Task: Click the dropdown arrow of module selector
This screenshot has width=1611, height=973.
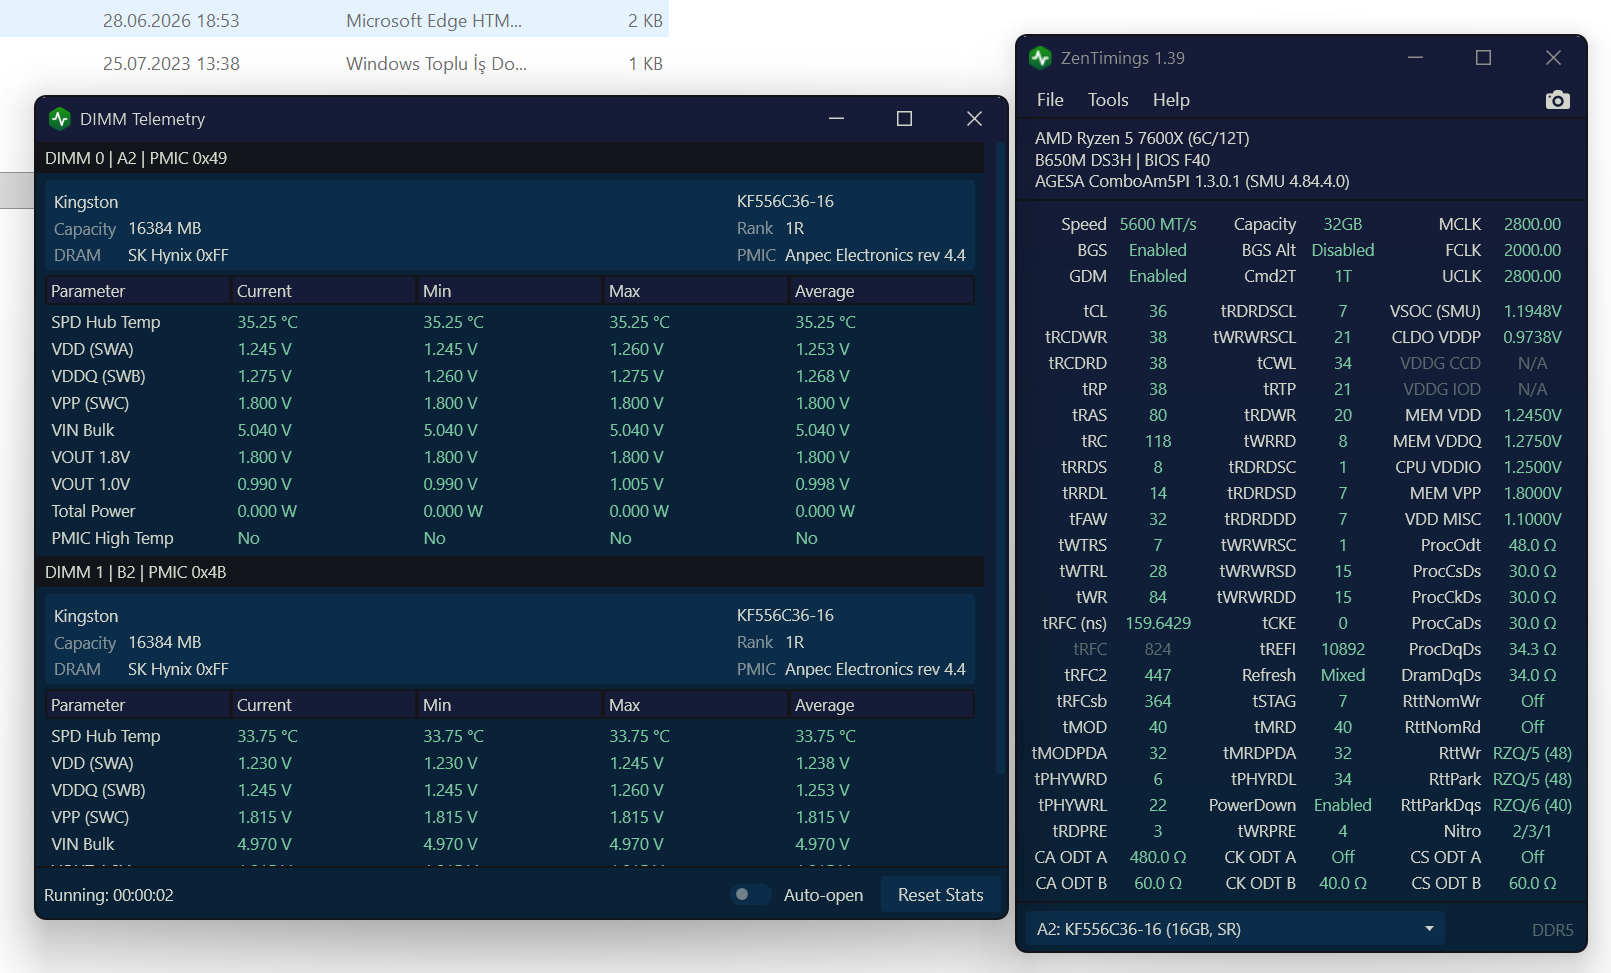Action: [1429, 929]
